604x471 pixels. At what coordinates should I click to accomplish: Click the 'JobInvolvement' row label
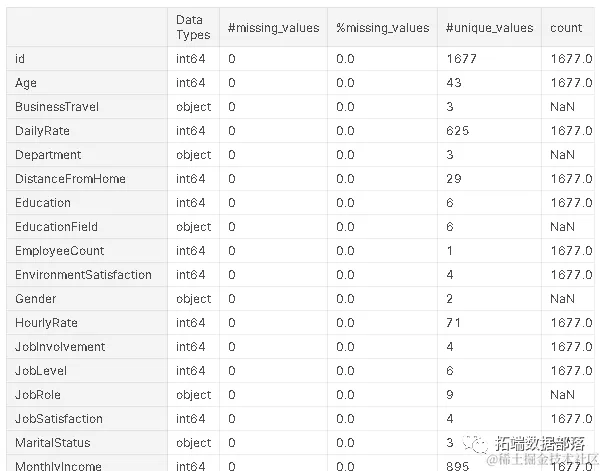coord(60,347)
